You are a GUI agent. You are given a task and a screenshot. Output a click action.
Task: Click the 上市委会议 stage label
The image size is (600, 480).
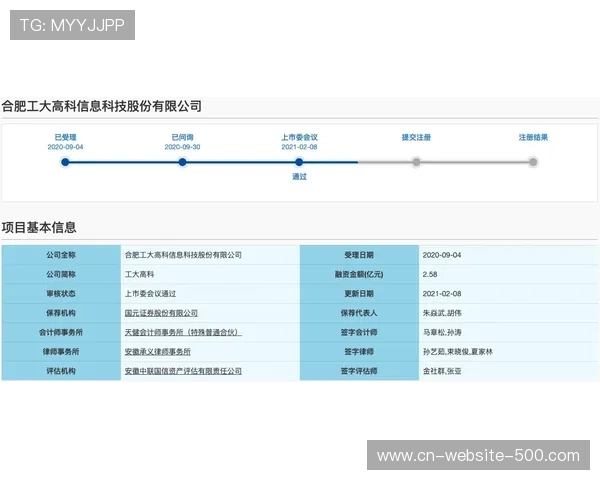299,137
